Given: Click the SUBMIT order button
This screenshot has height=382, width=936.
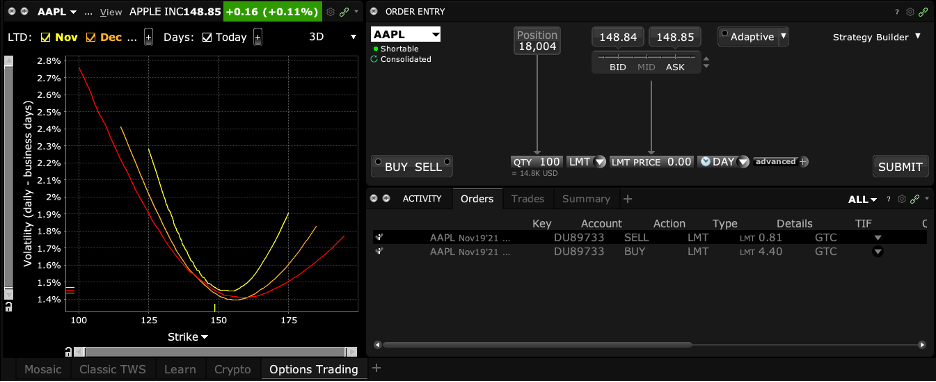Looking at the screenshot, I should point(900,167).
